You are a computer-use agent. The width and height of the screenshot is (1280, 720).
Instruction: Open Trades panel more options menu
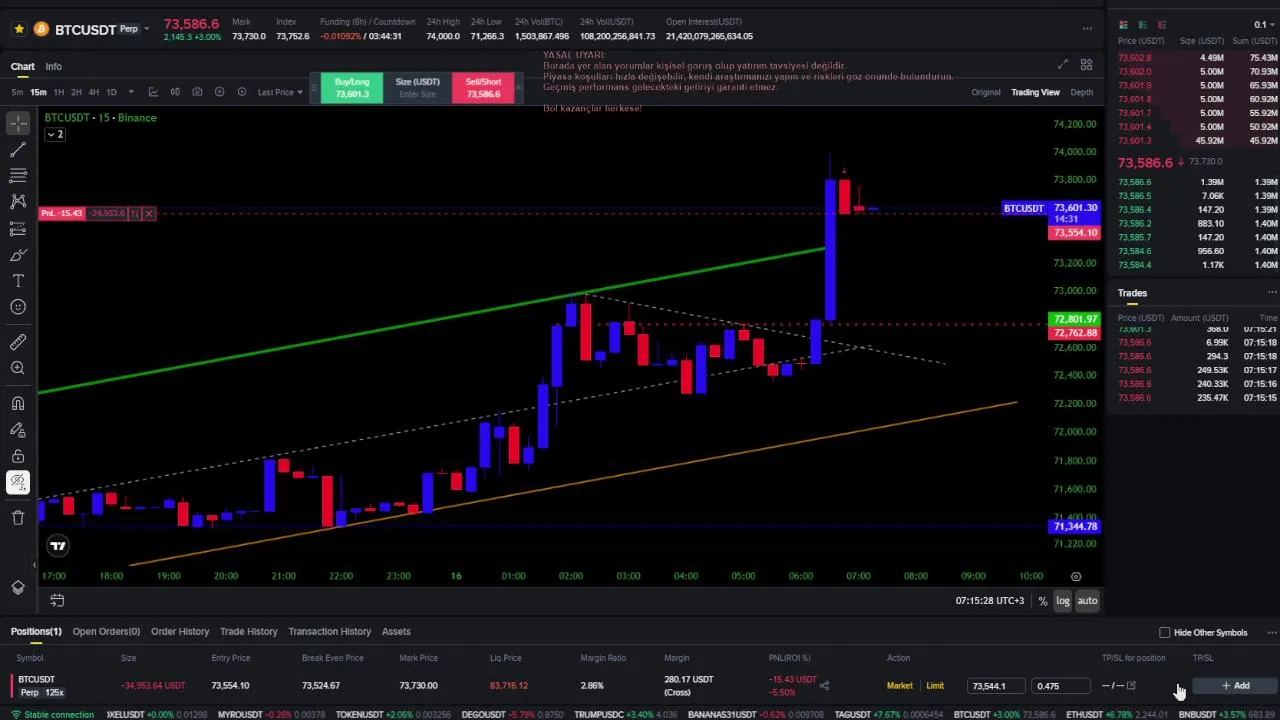pos(1271,293)
